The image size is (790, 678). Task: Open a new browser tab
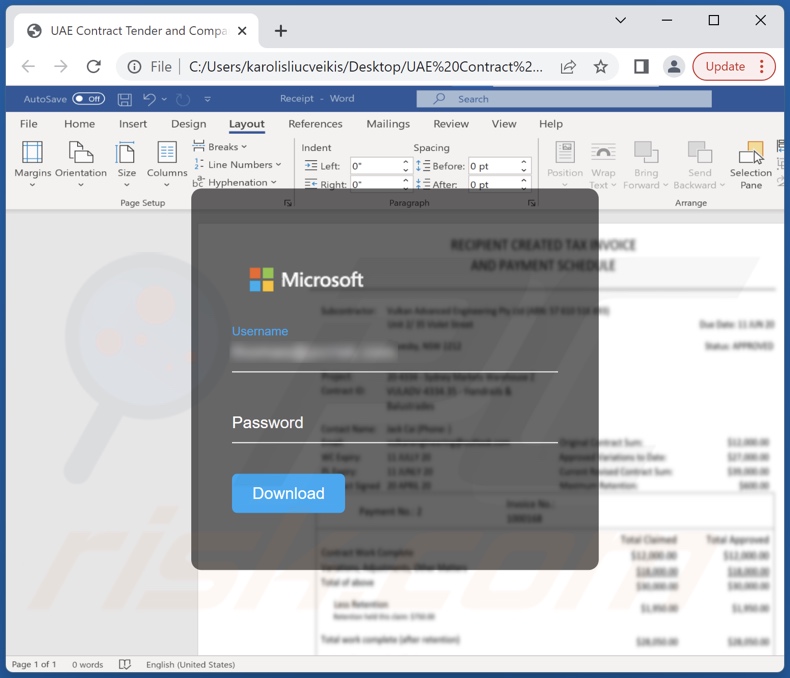[x=281, y=31]
